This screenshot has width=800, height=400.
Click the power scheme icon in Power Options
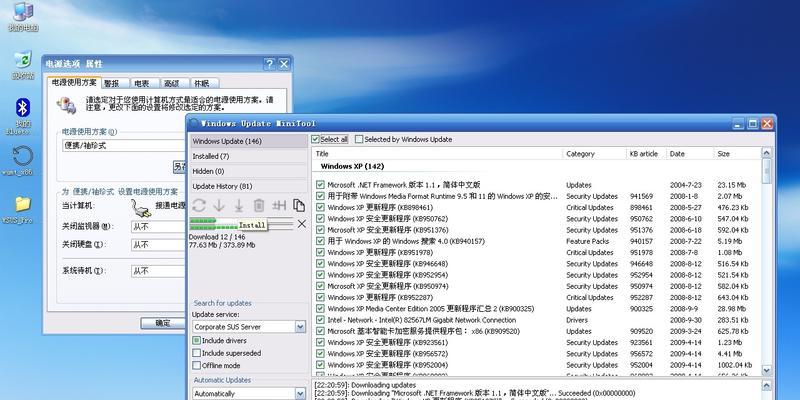point(67,104)
